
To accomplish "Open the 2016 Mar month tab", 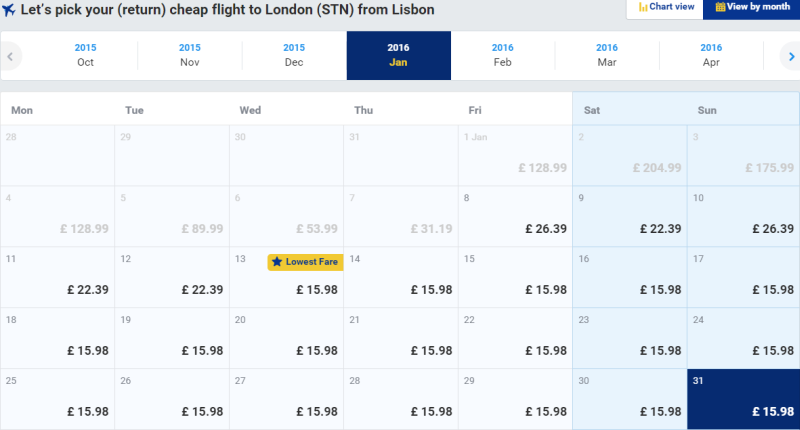I will (x=607, y=55).
